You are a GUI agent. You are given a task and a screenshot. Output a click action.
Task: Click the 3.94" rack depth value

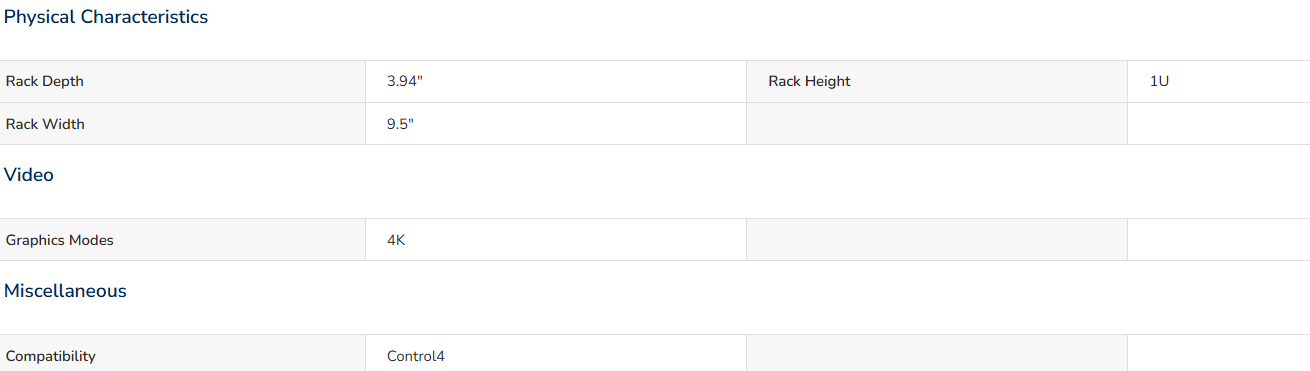coord(405,81)
